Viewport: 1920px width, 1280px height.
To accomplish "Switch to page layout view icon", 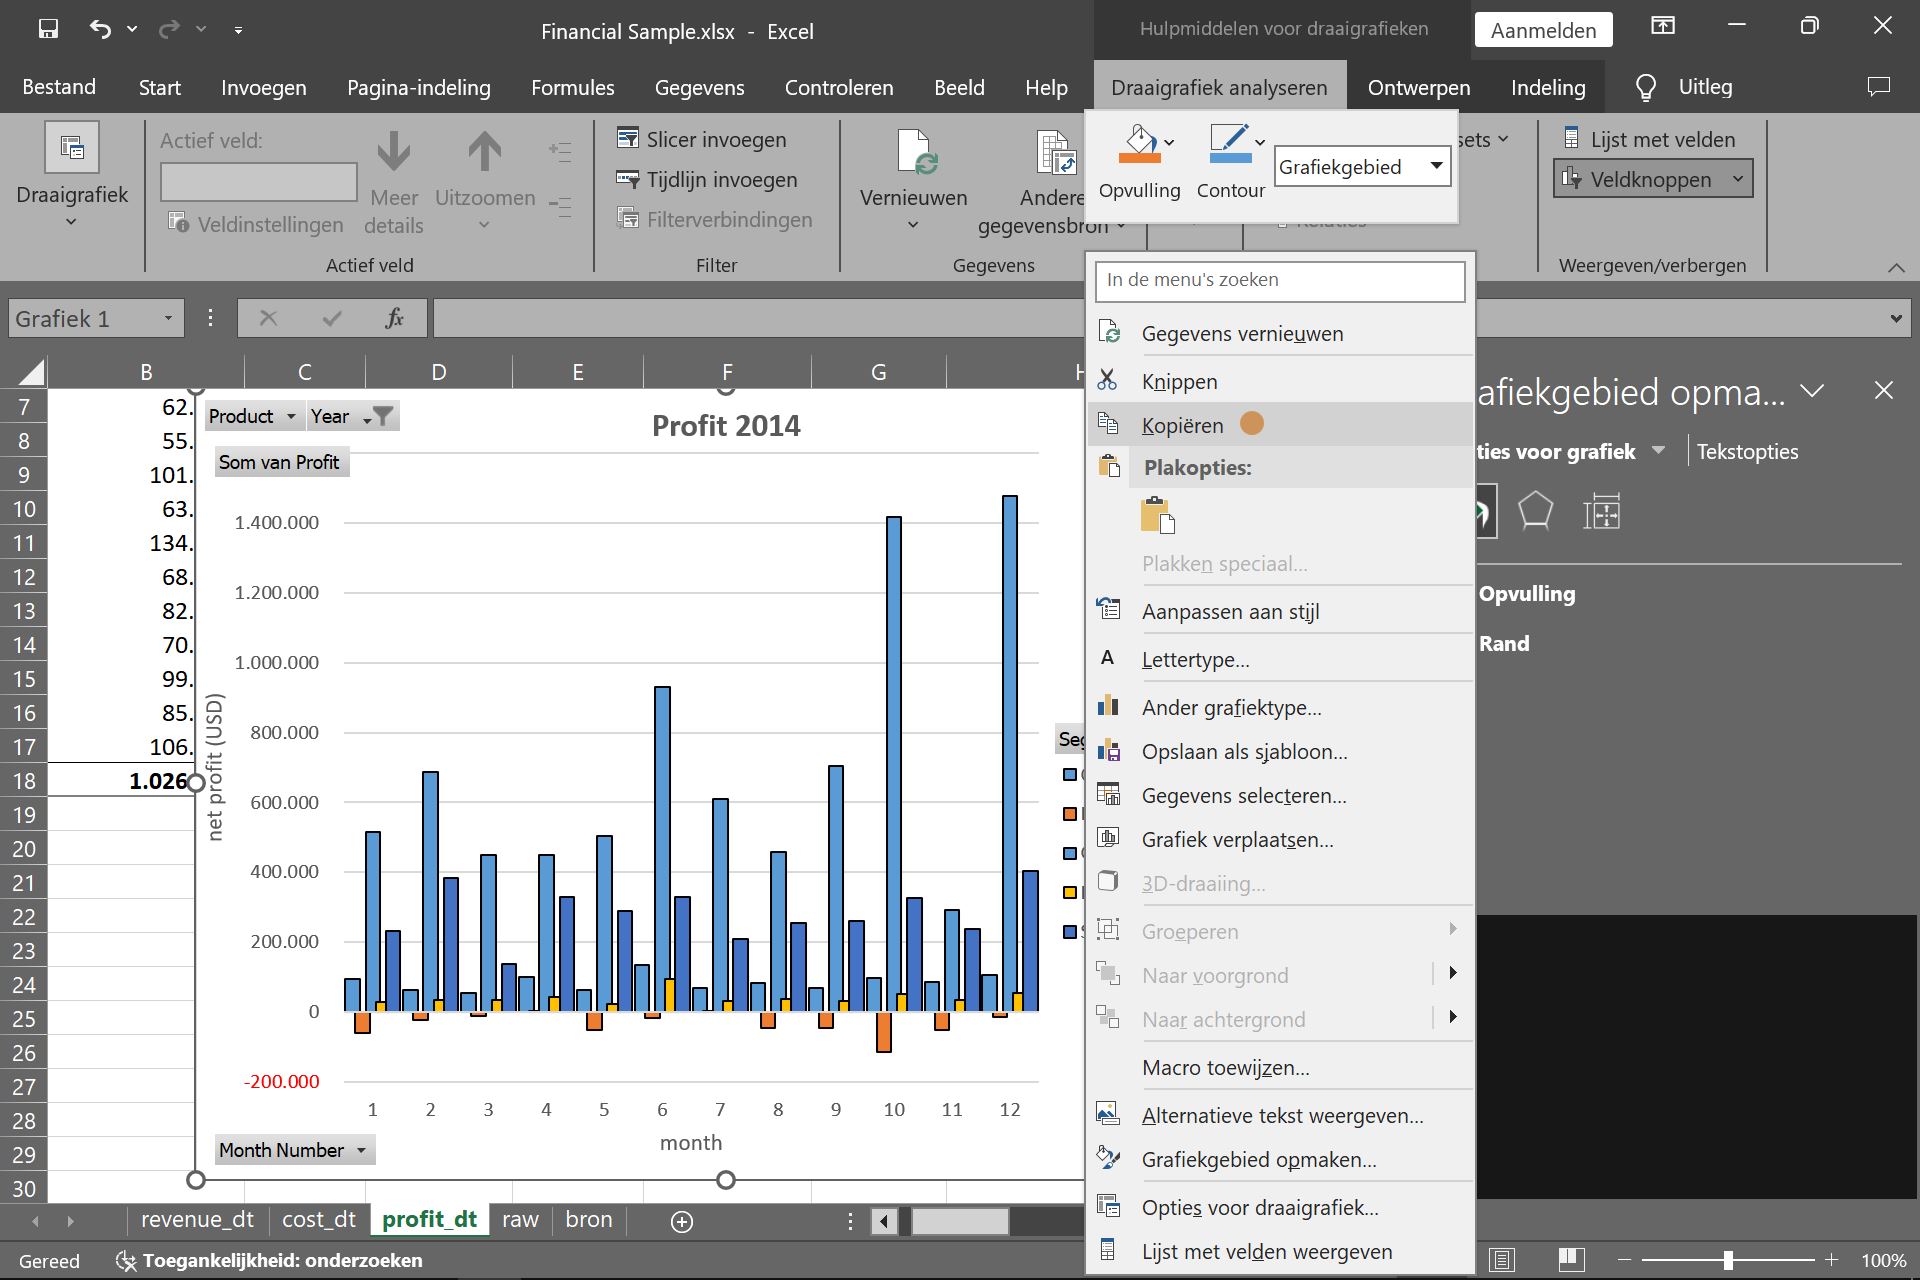I will pyautogui.click(x=1501, y=1260).
